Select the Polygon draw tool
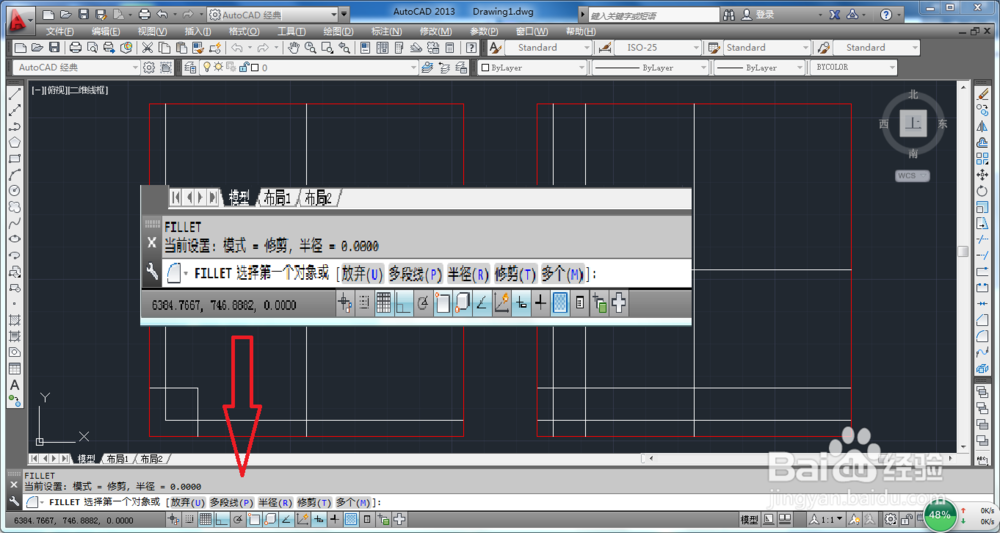 click(x=15, y=142)
